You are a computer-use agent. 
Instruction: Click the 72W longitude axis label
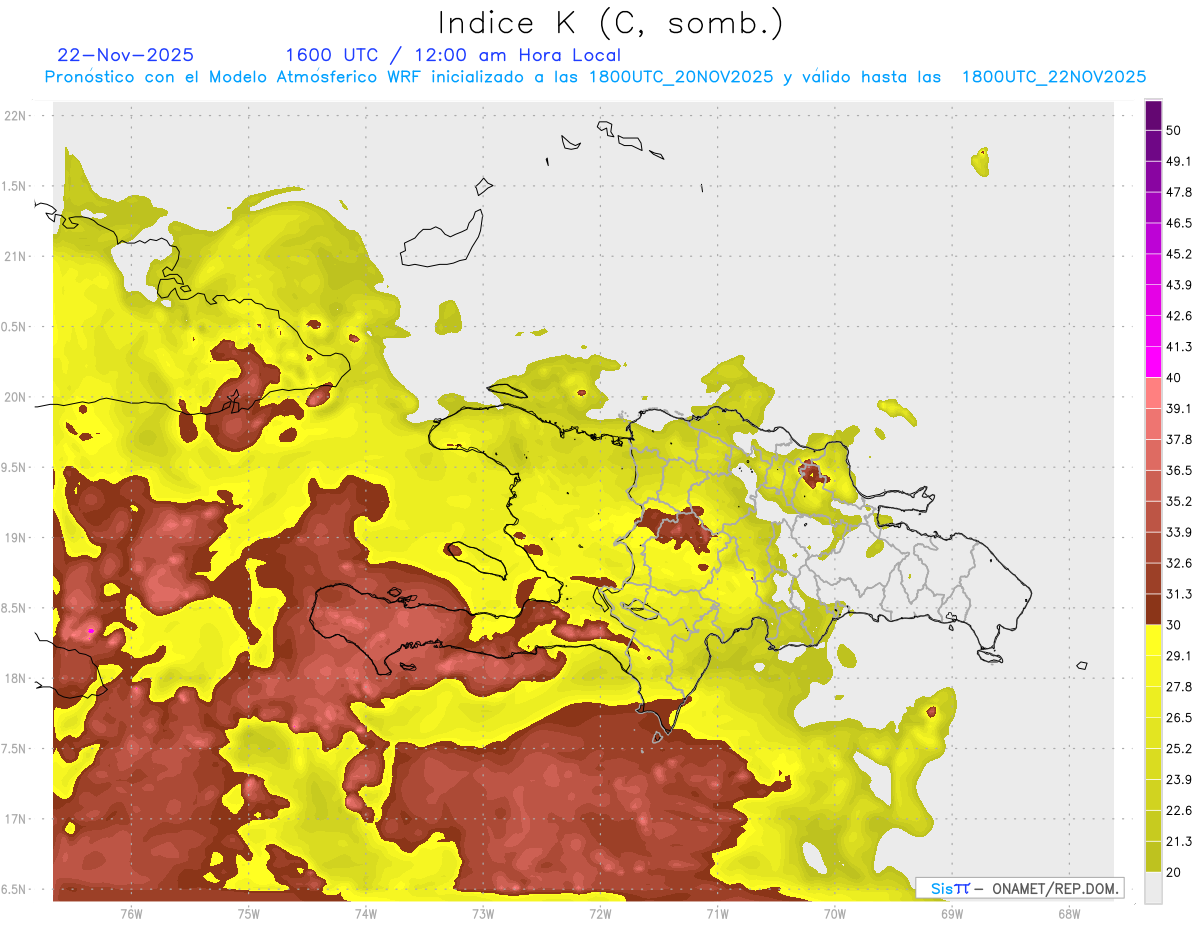(x=600, y=914)
